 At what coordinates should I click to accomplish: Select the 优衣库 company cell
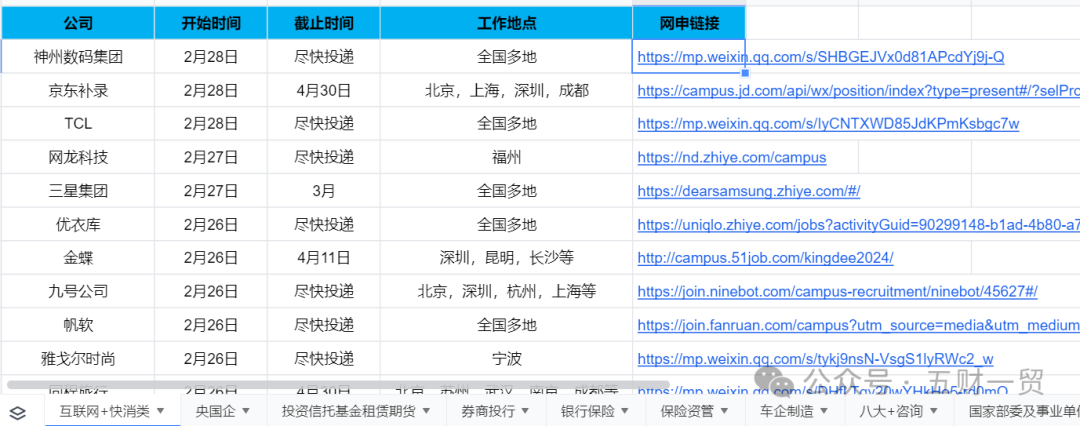tap(78, 224)
